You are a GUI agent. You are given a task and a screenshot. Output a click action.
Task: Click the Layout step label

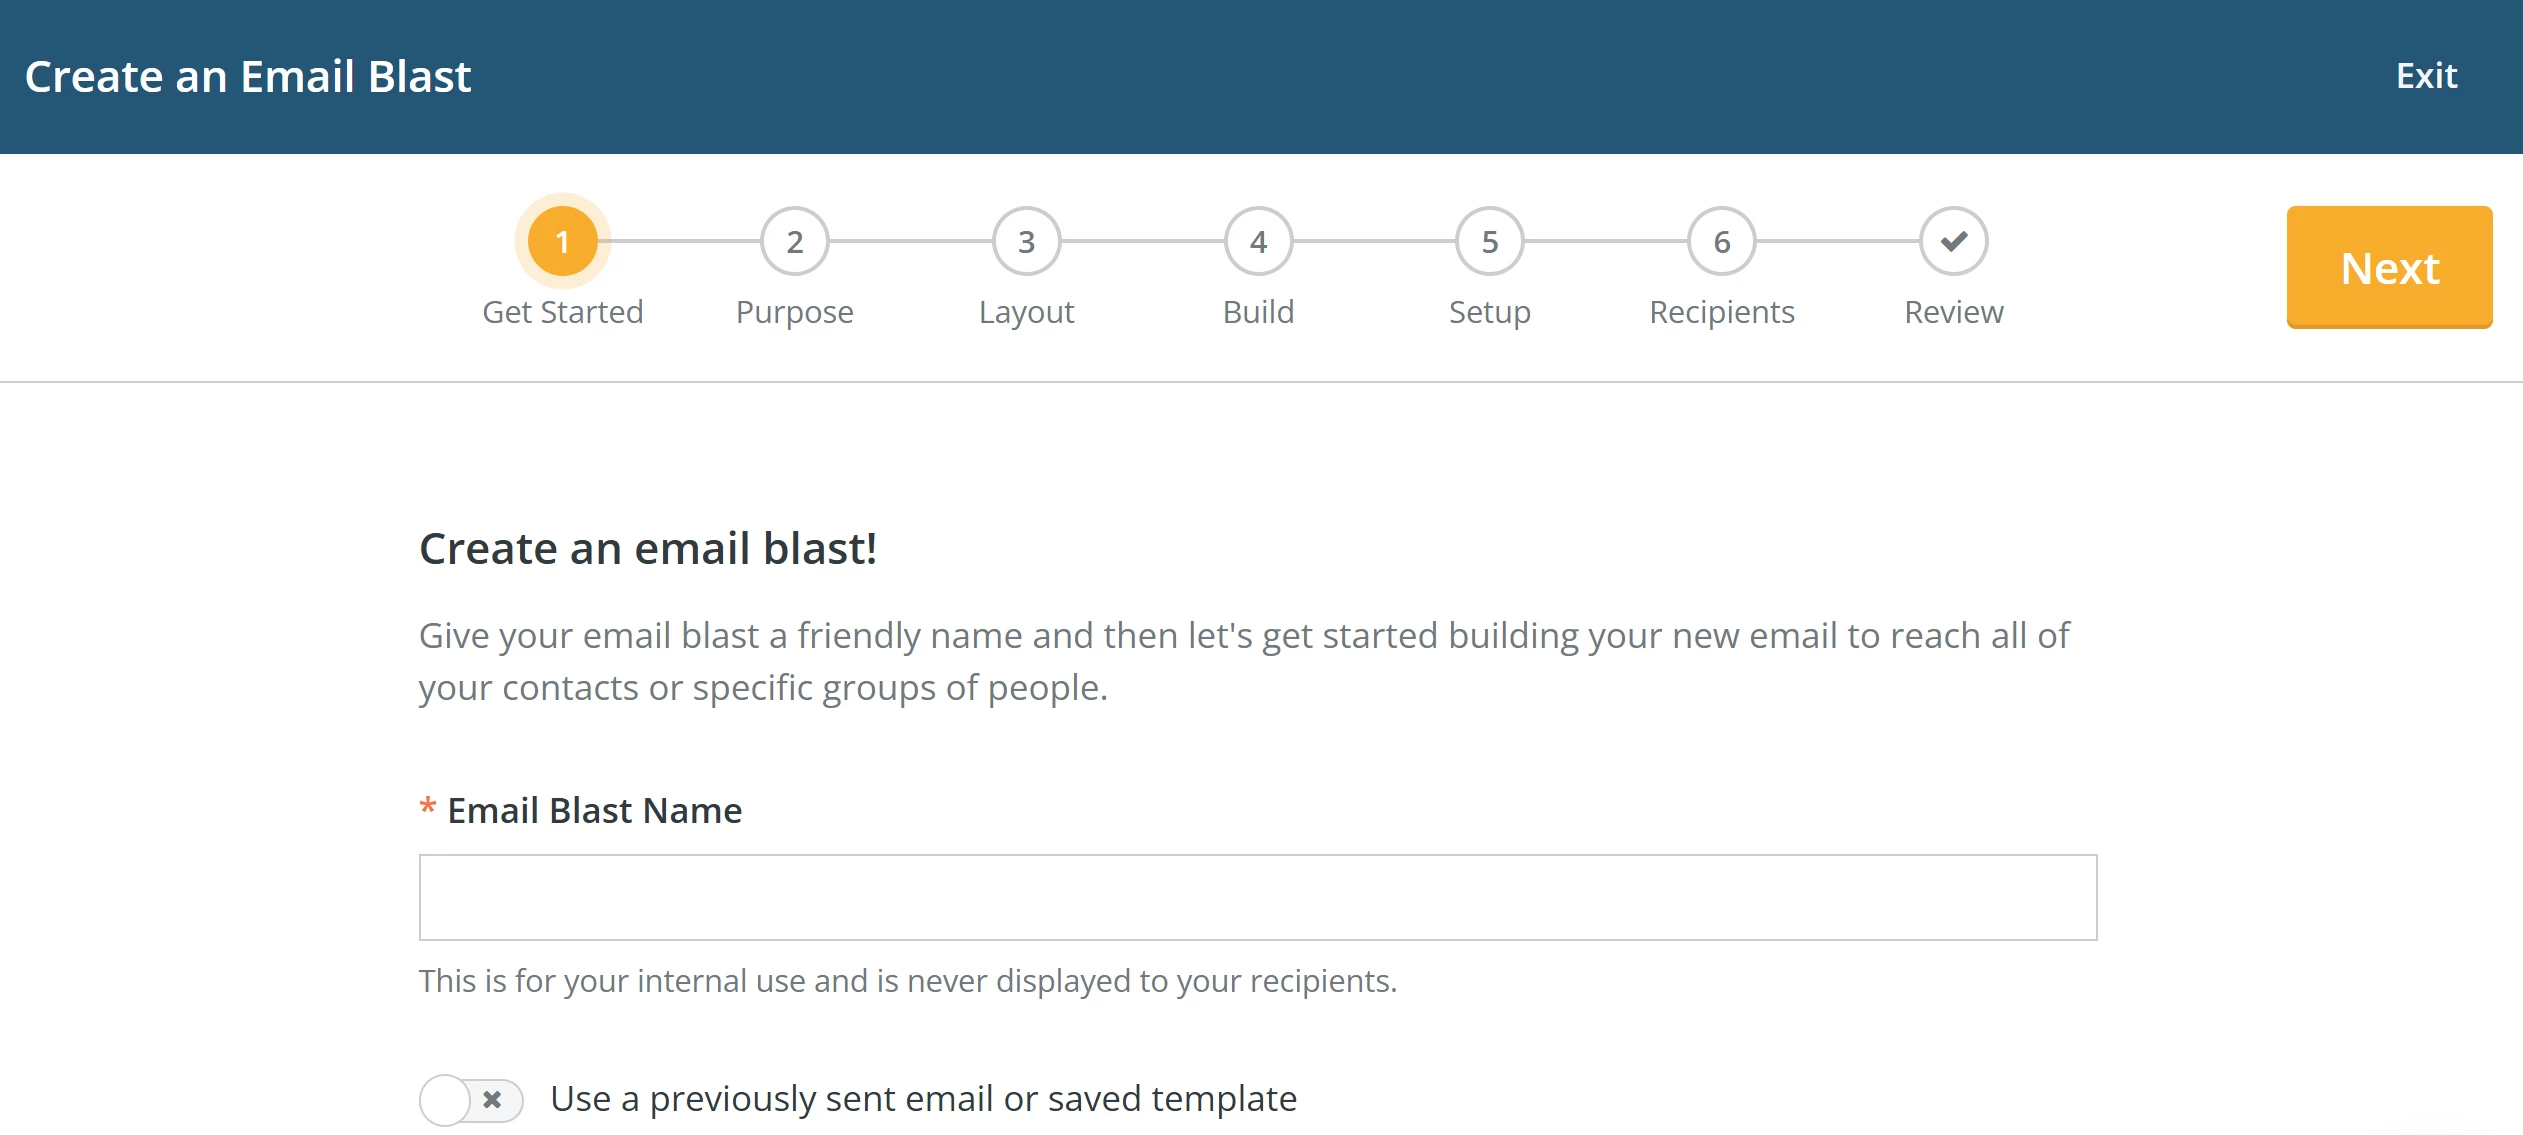pos(1026,311)
